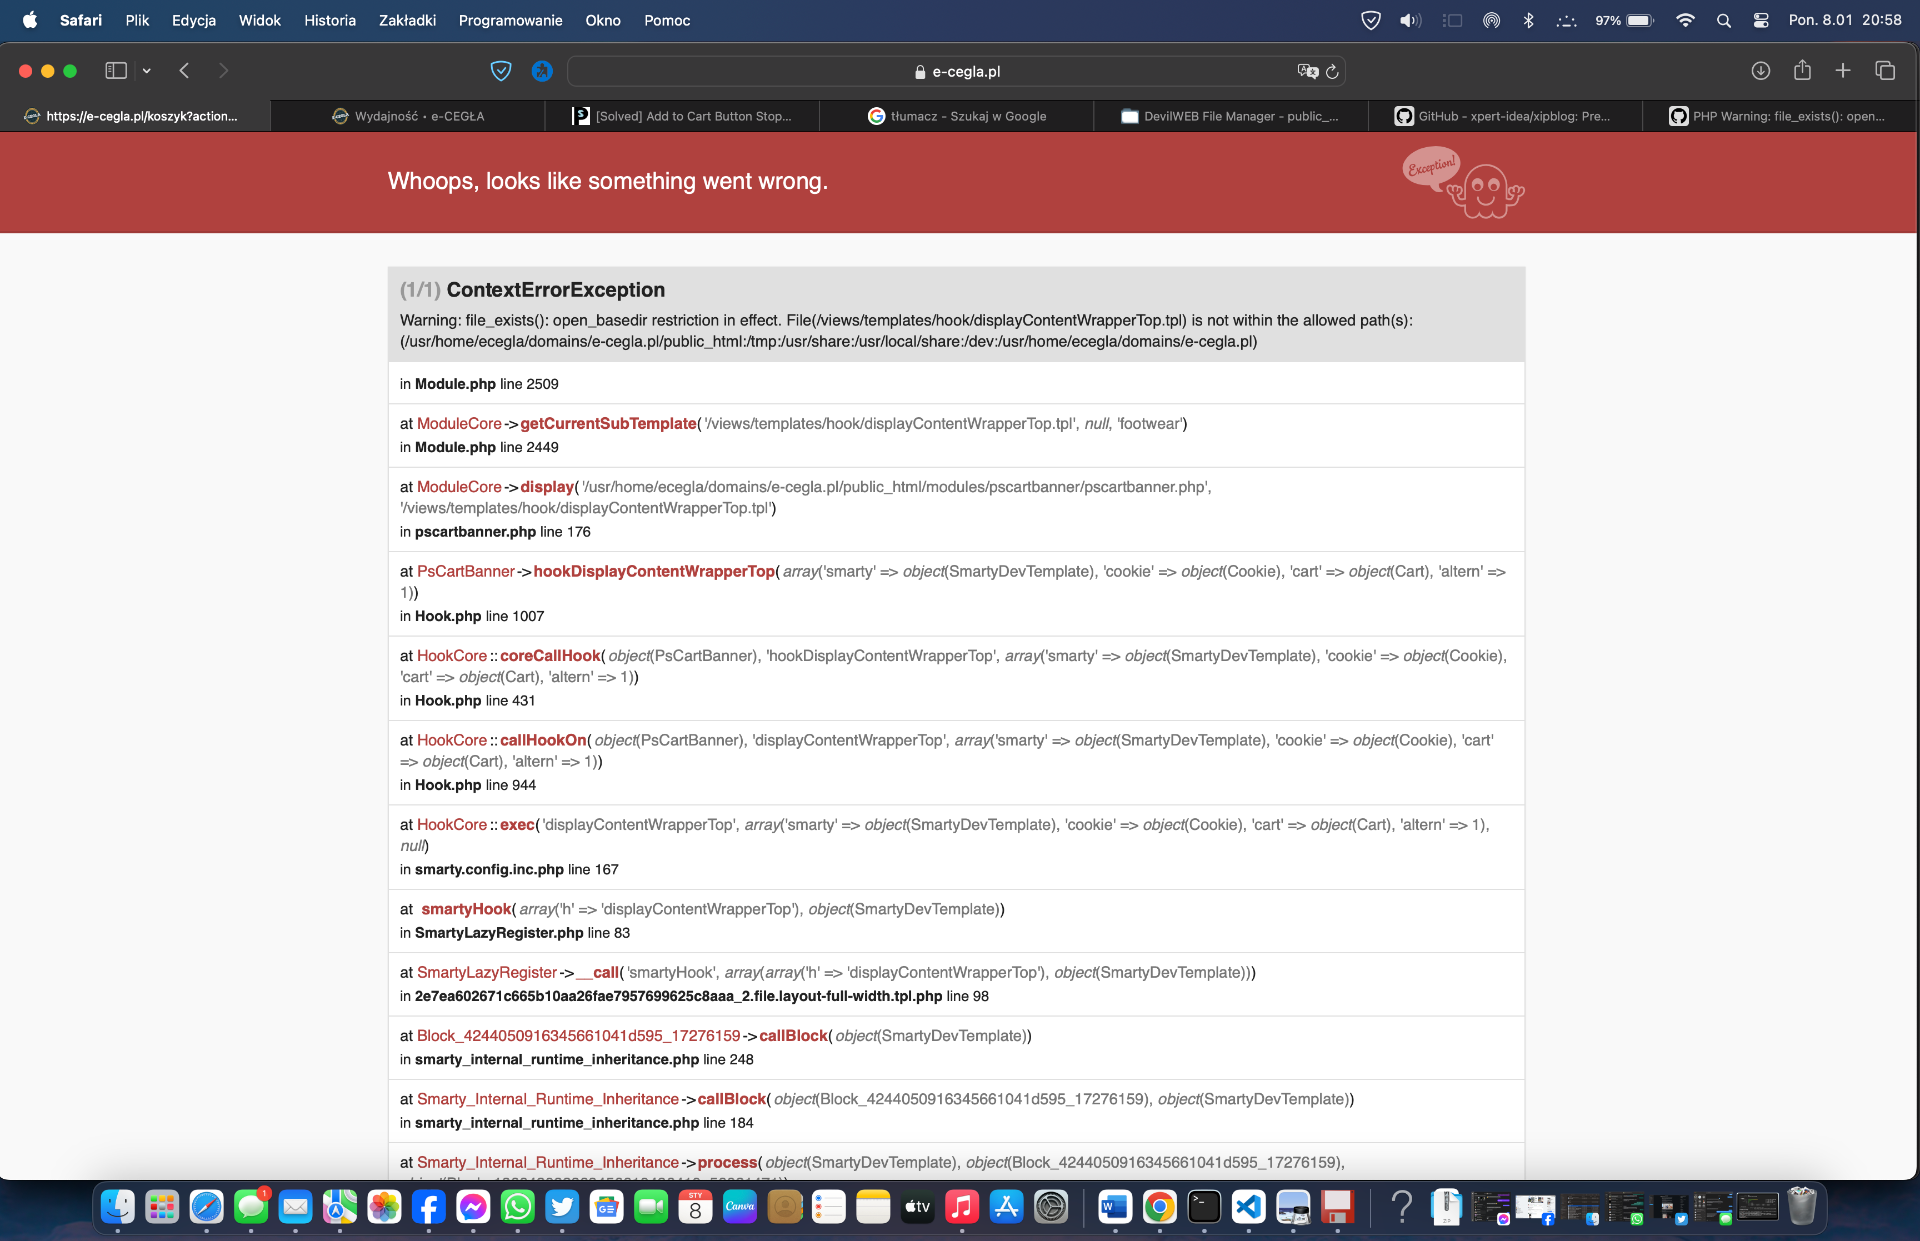Open a new tab with plus icon
The image size is (1920, 1241).
pos(1843,70)
